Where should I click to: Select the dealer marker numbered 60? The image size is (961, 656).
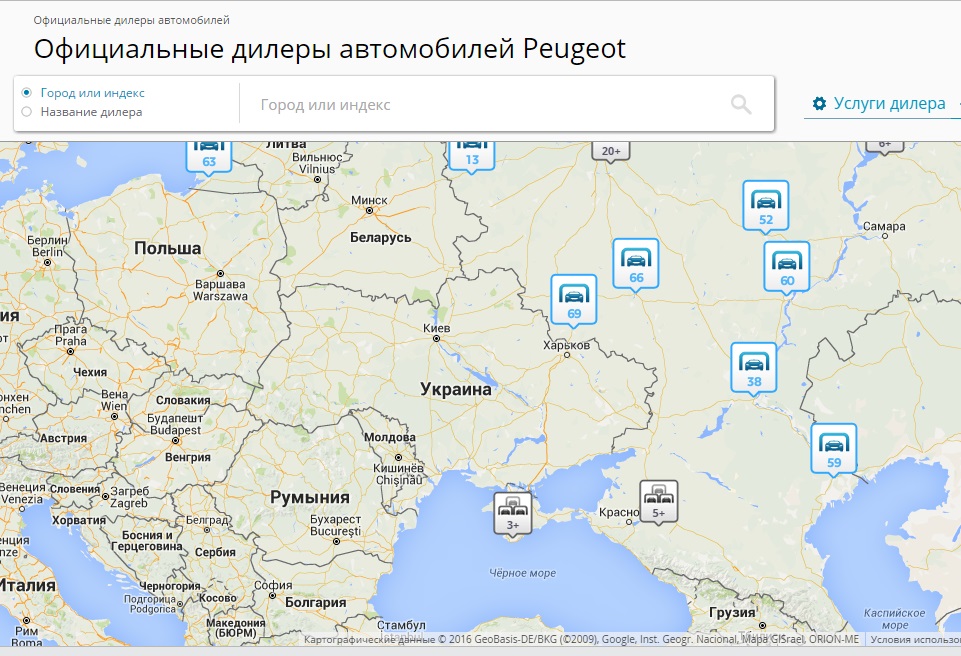click(786, 266)
